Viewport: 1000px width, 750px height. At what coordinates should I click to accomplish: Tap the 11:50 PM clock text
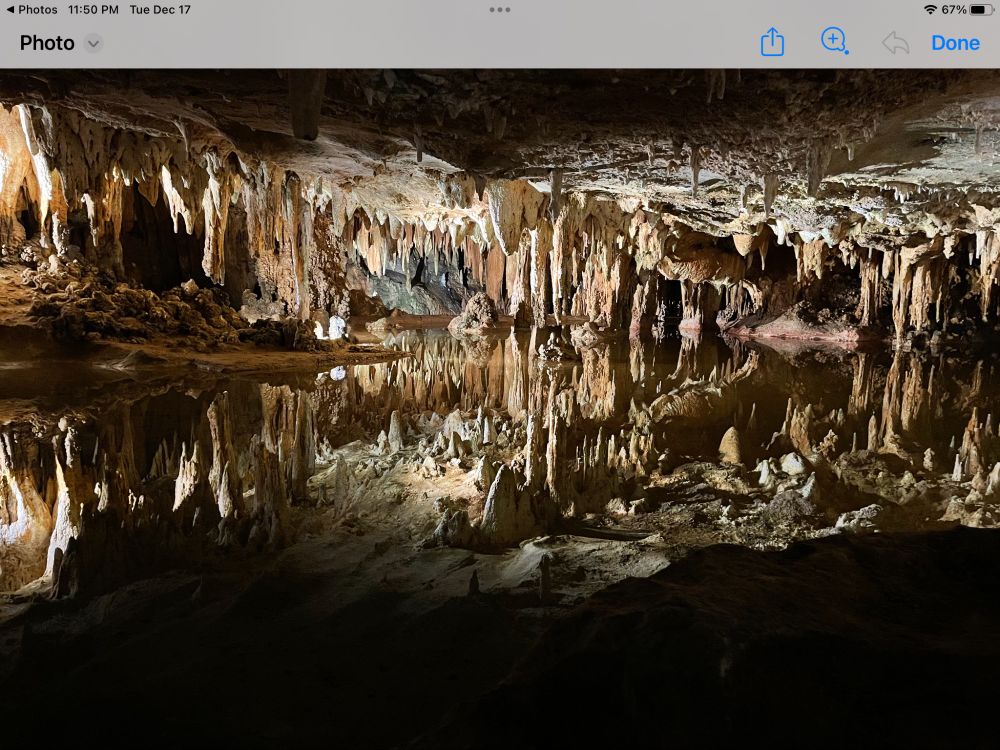pos(93,10)
